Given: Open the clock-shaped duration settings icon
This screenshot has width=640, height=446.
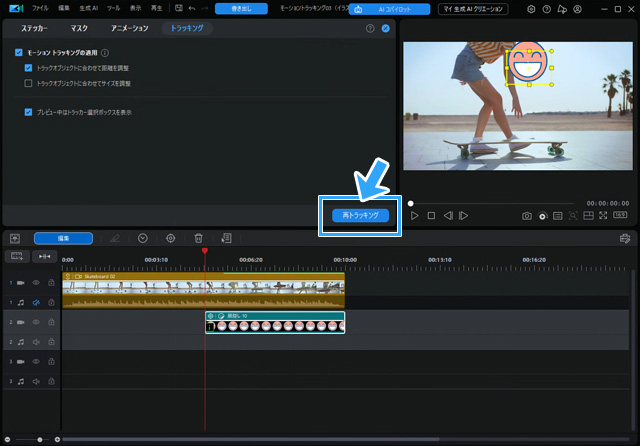Looking at the screenshot, I should click(143, 238).
